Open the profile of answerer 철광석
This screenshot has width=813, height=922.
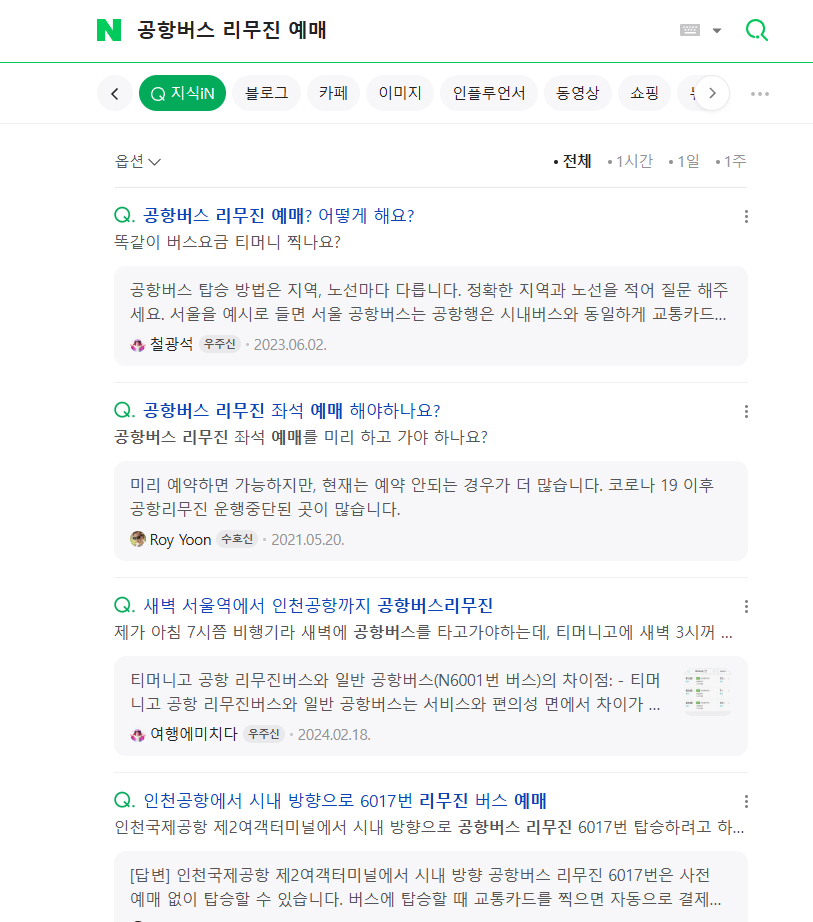pyautogui.click(x=171, y=344)
